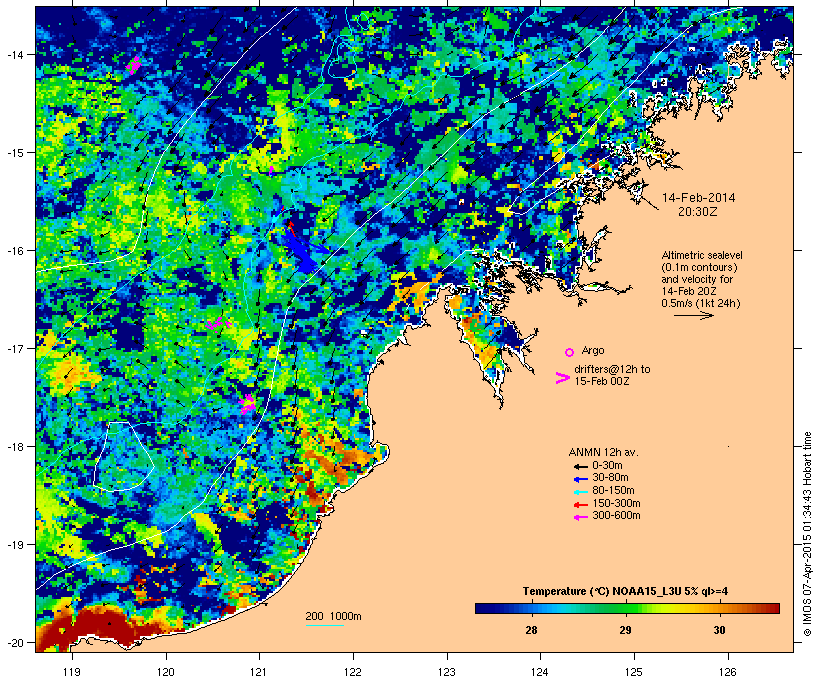
Task: Click the '14-Feb-2014' date label
Action: (x=698, y=198)
